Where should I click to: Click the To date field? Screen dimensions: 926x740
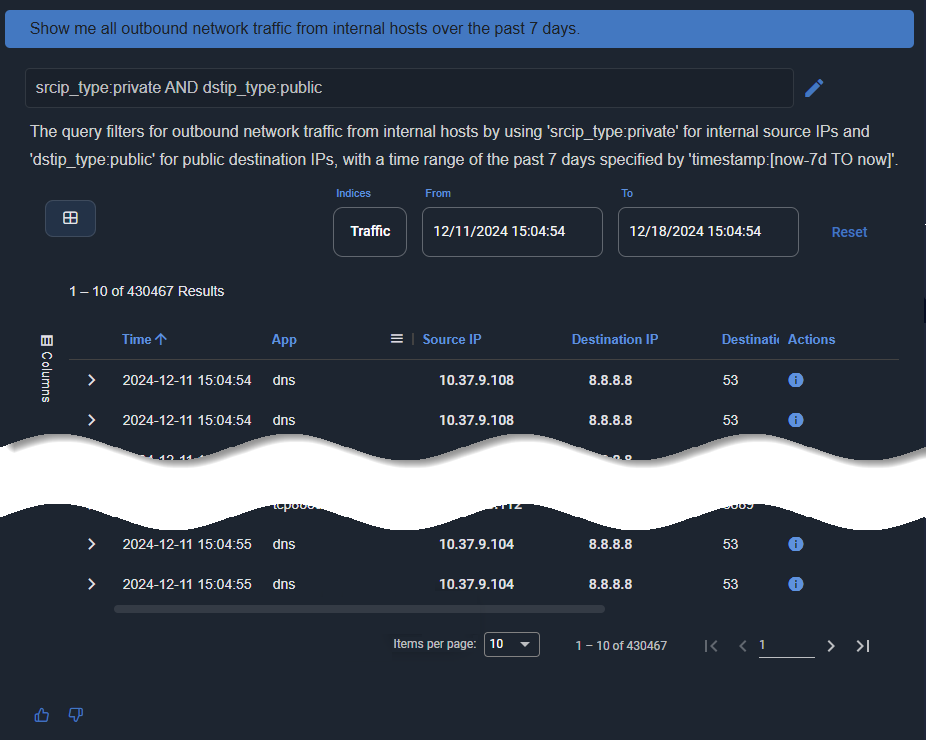point(708,232)
